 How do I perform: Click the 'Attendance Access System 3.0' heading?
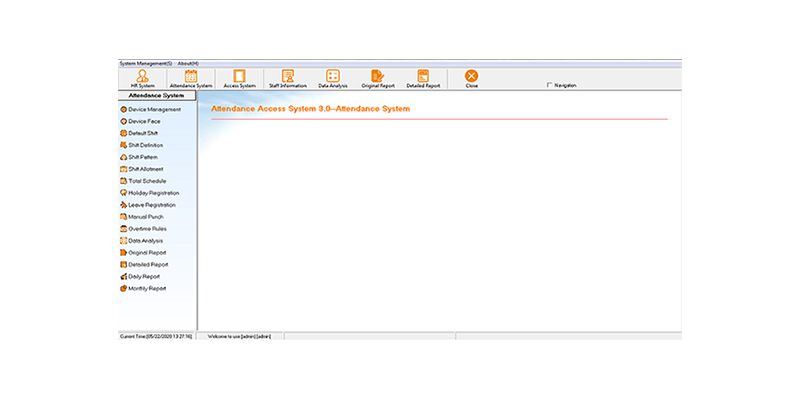click(310, 109)
